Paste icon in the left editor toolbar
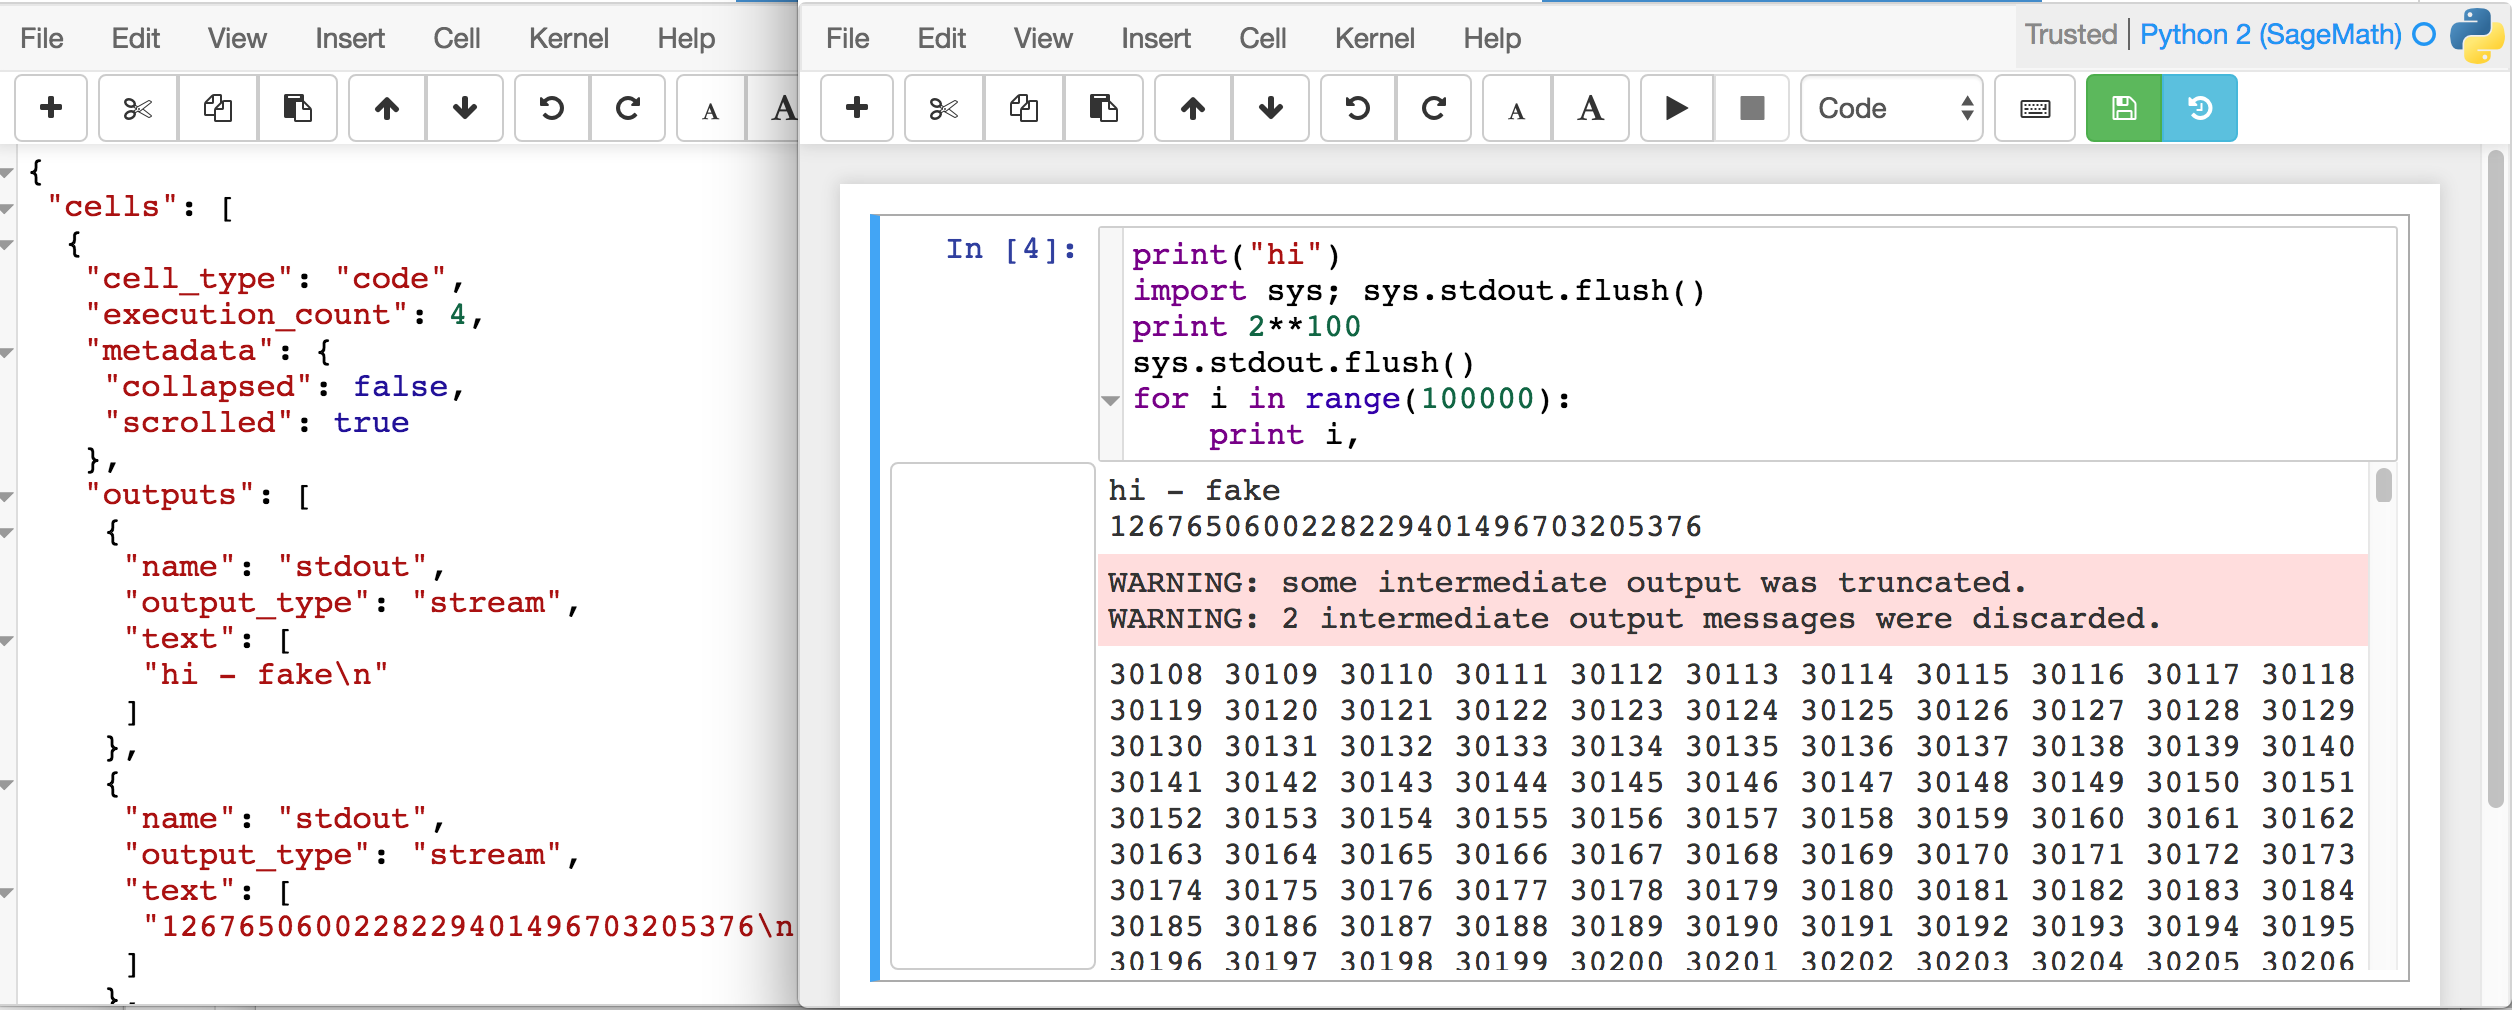Screen dimensions: 2512x1010 [x=297, y=108]
